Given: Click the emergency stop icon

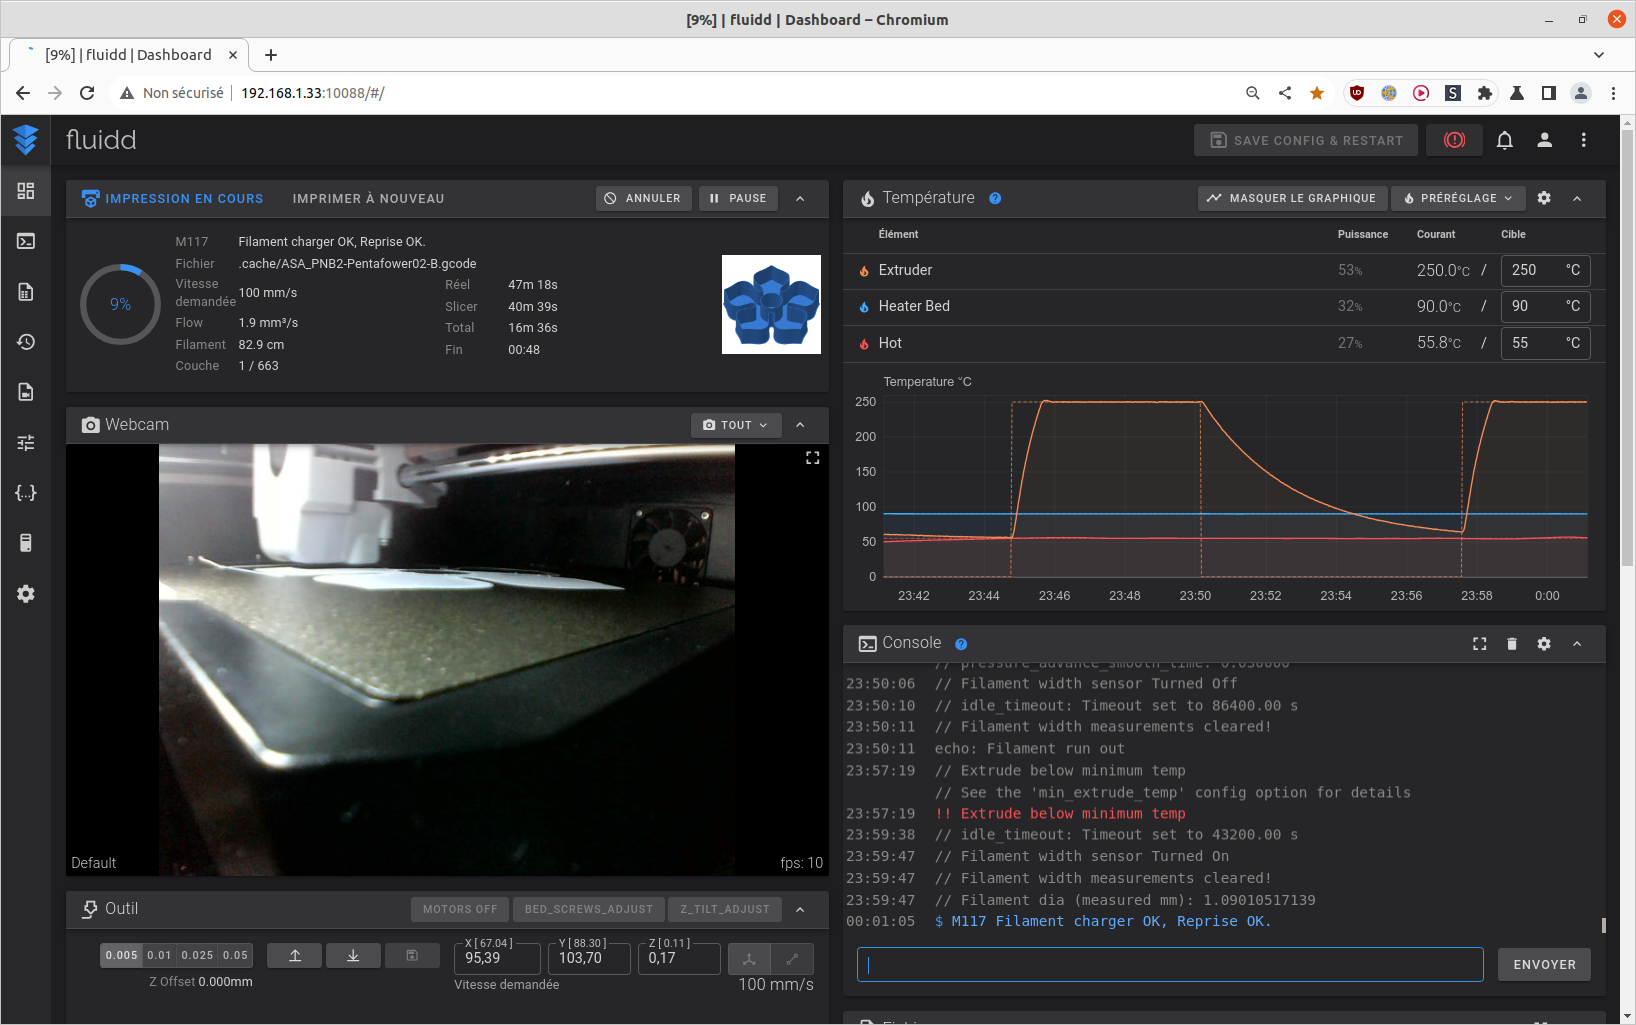Looking at the screenshot, I should coord(1454,140).
